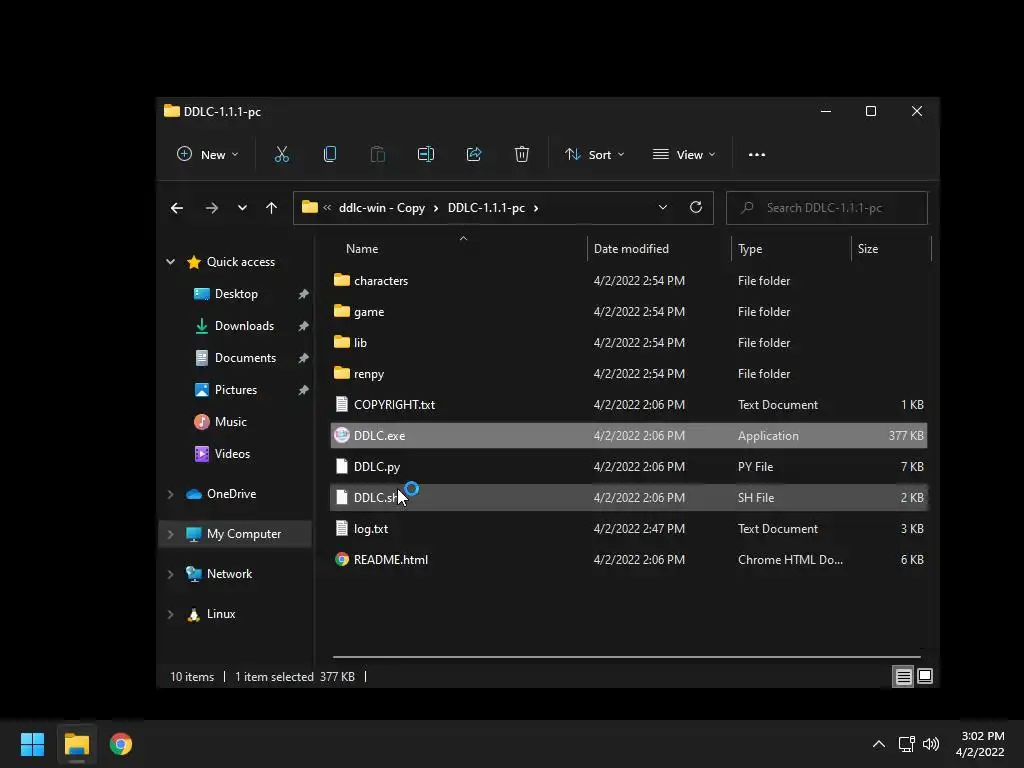
Task: Sort by Size column header
Action: pyautogui.click(x=867, y=249)
